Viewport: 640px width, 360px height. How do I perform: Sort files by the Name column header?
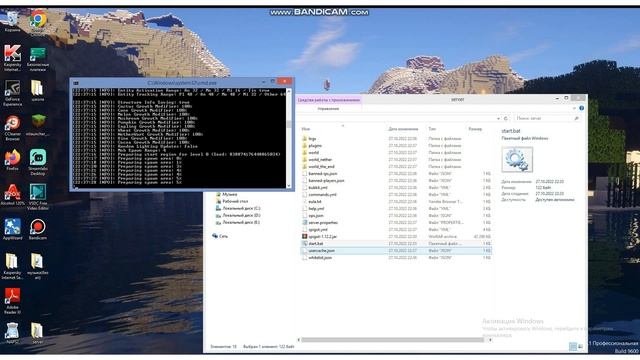click(306, 129)
